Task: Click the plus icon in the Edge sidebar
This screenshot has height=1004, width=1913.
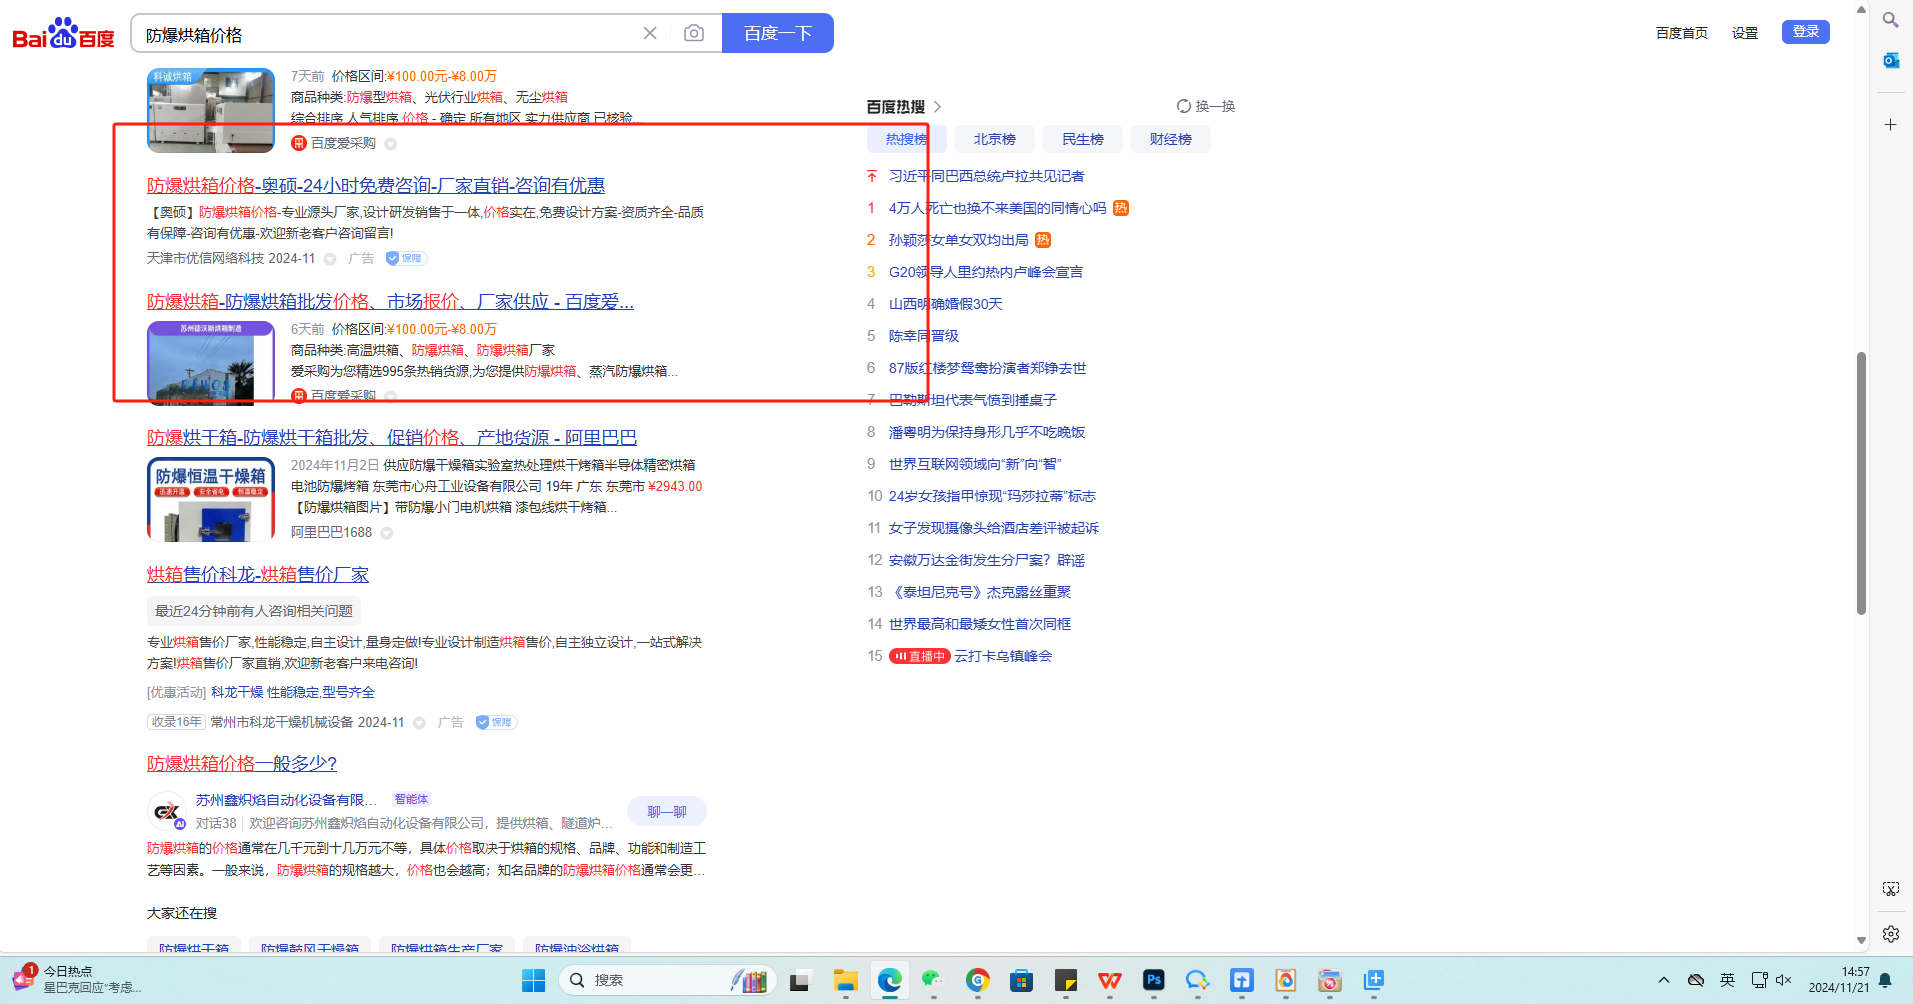Action: click(x=1890, y=125)
